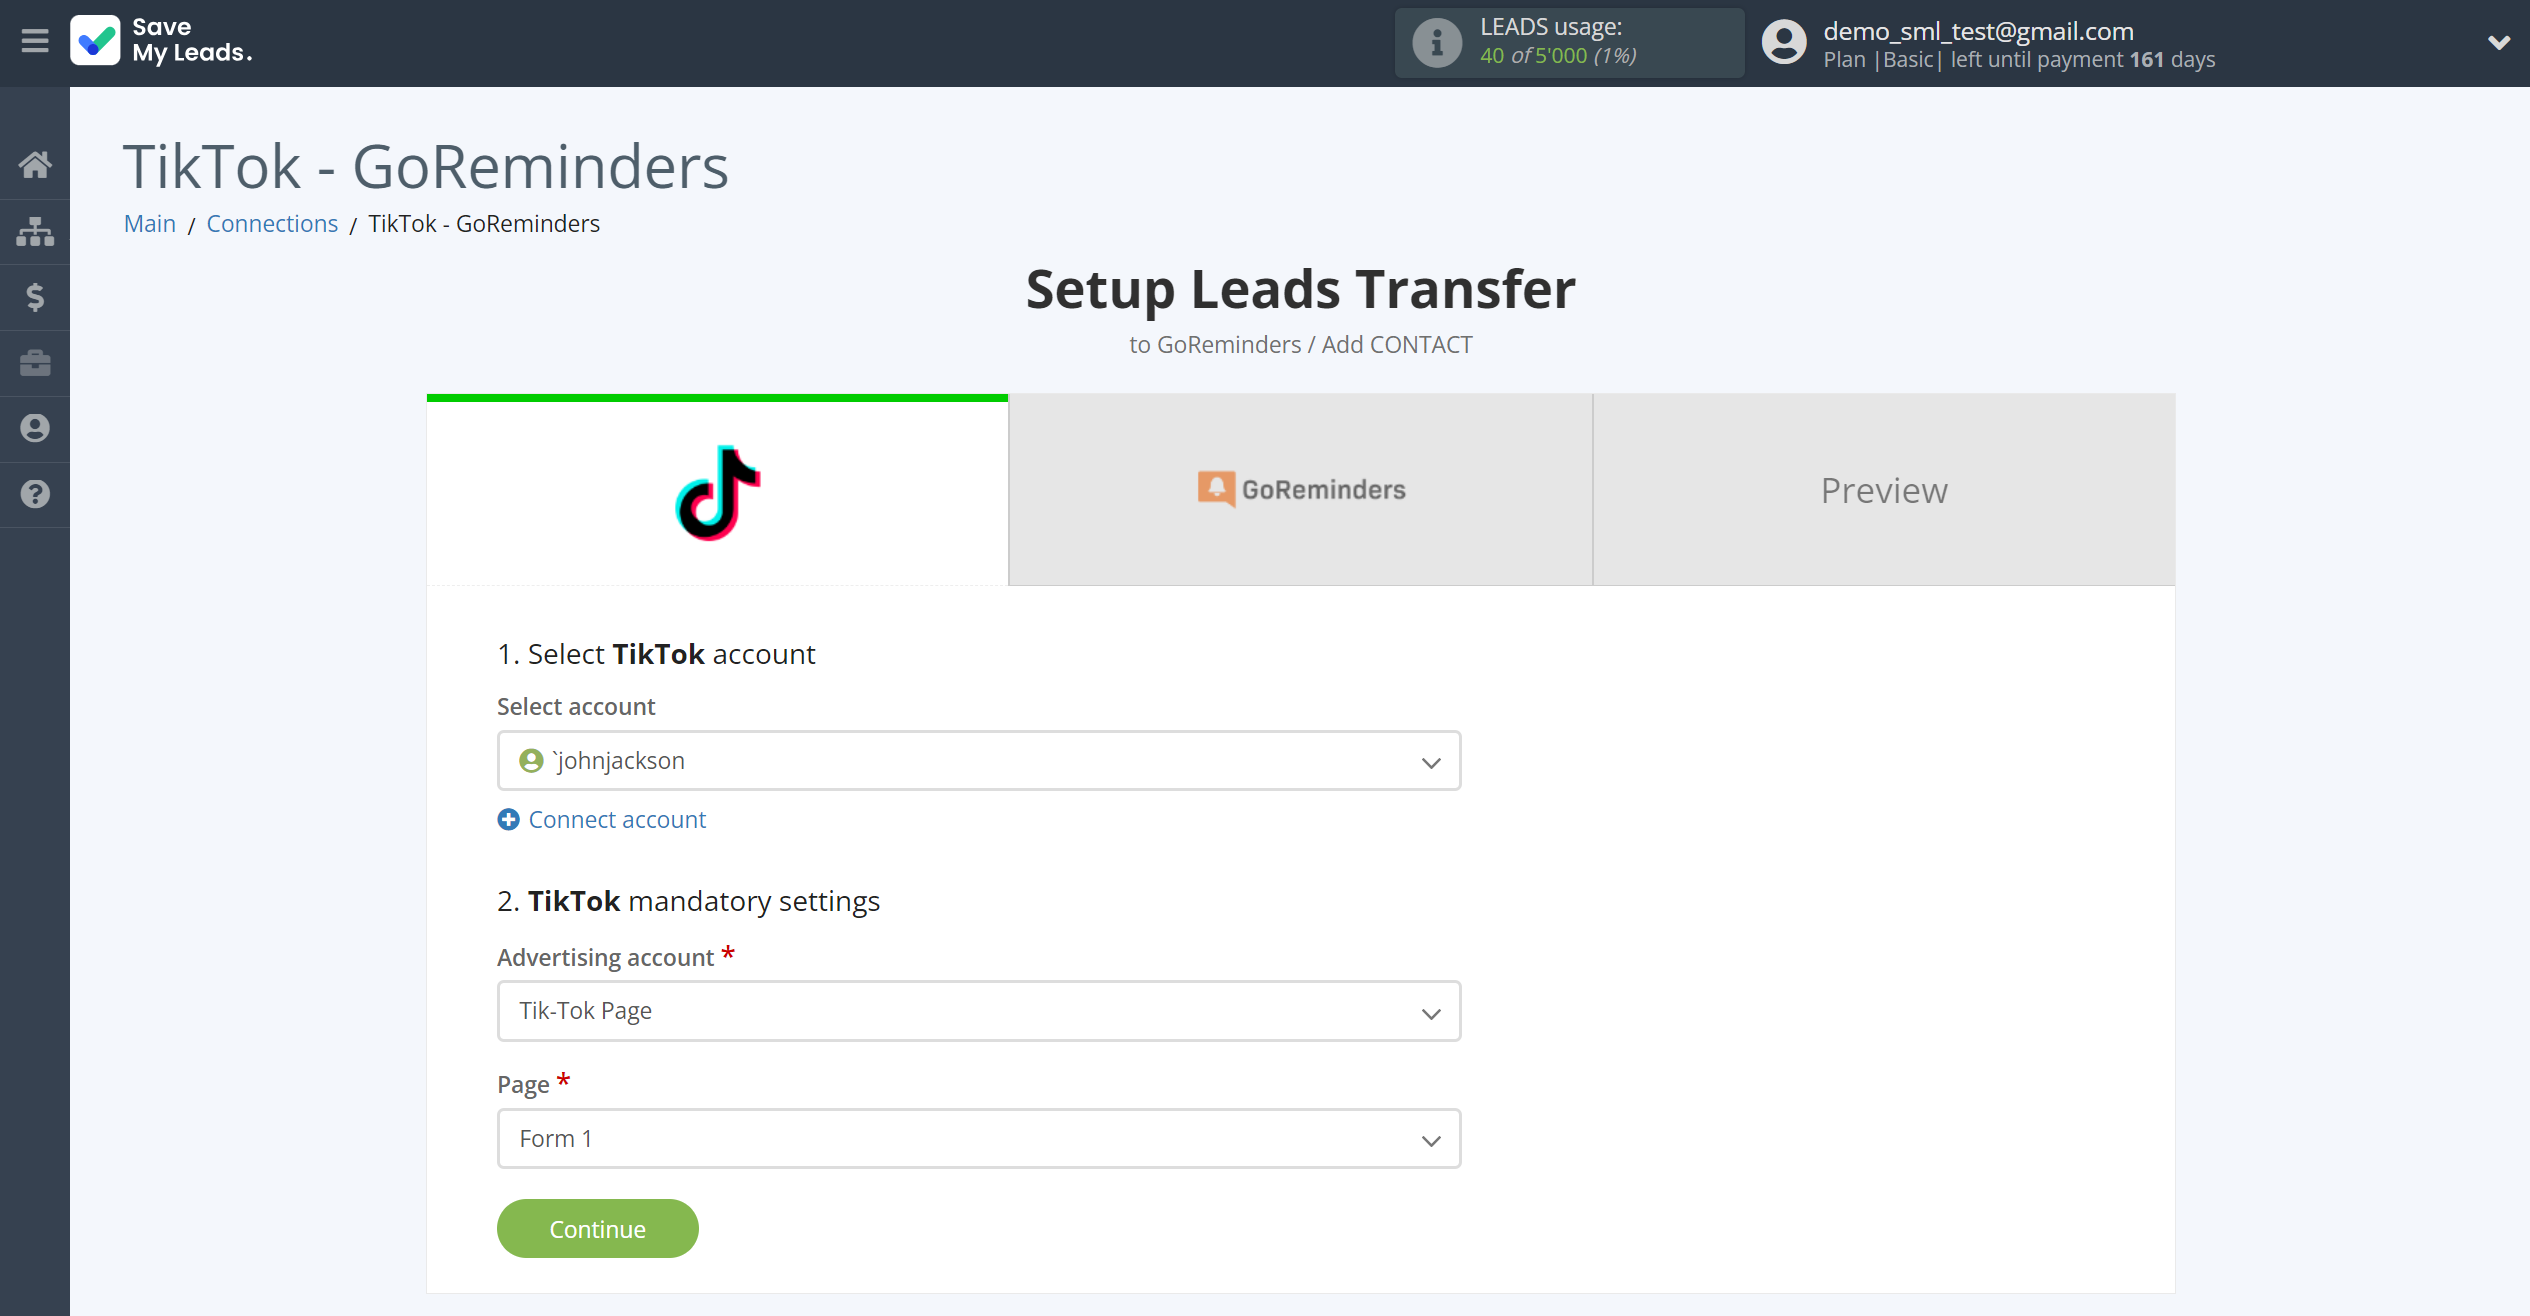Click the Continue button to proceed
Screen dimensions: 2530x1316
tap(596, 1229)
